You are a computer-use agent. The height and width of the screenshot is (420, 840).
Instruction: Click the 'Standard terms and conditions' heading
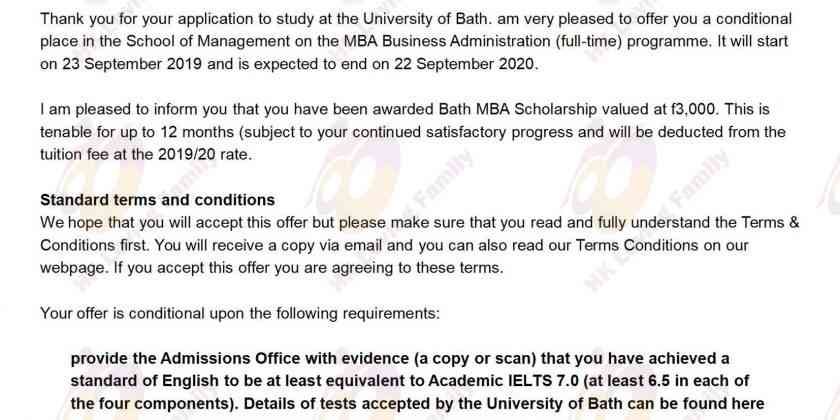[x=158, y=200]
